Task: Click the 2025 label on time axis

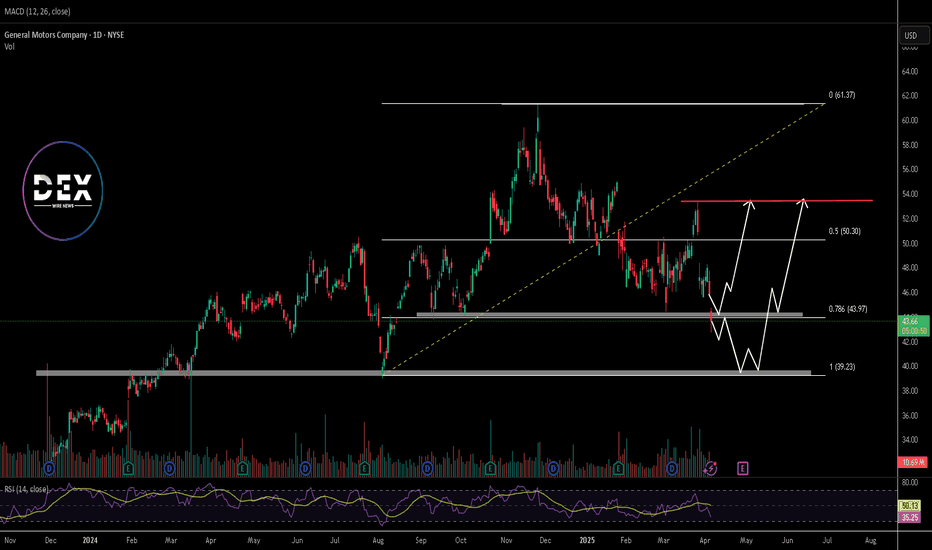Action: [587, 540]
